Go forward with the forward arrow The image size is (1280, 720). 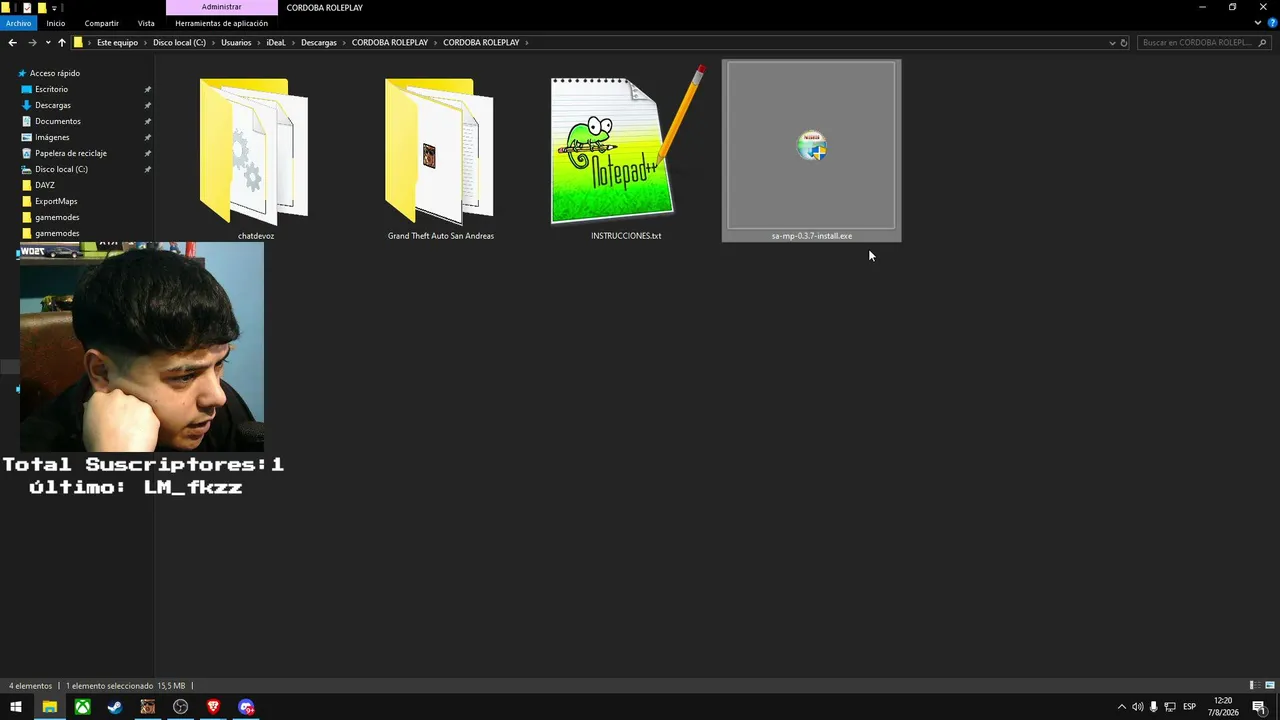[x=32, y=43]
